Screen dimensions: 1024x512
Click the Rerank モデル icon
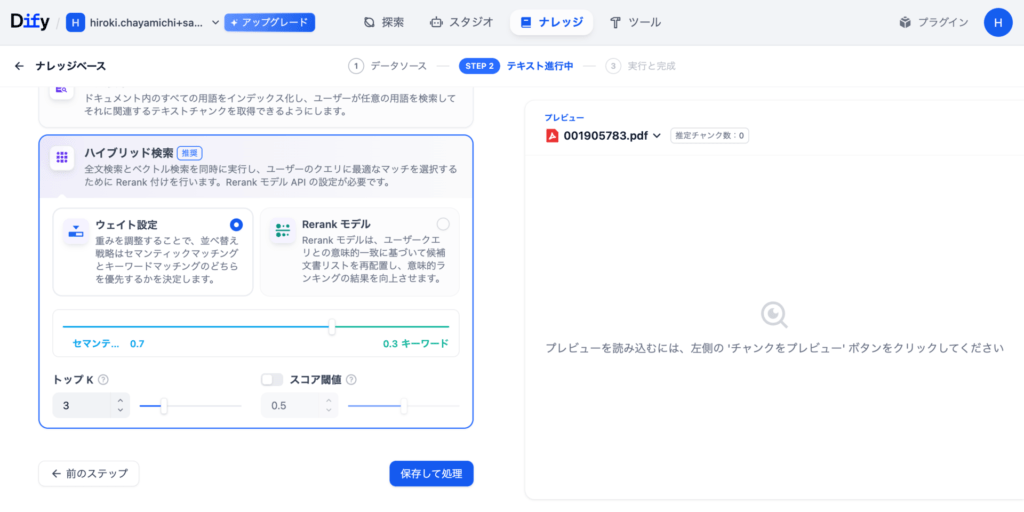point(283,232)
